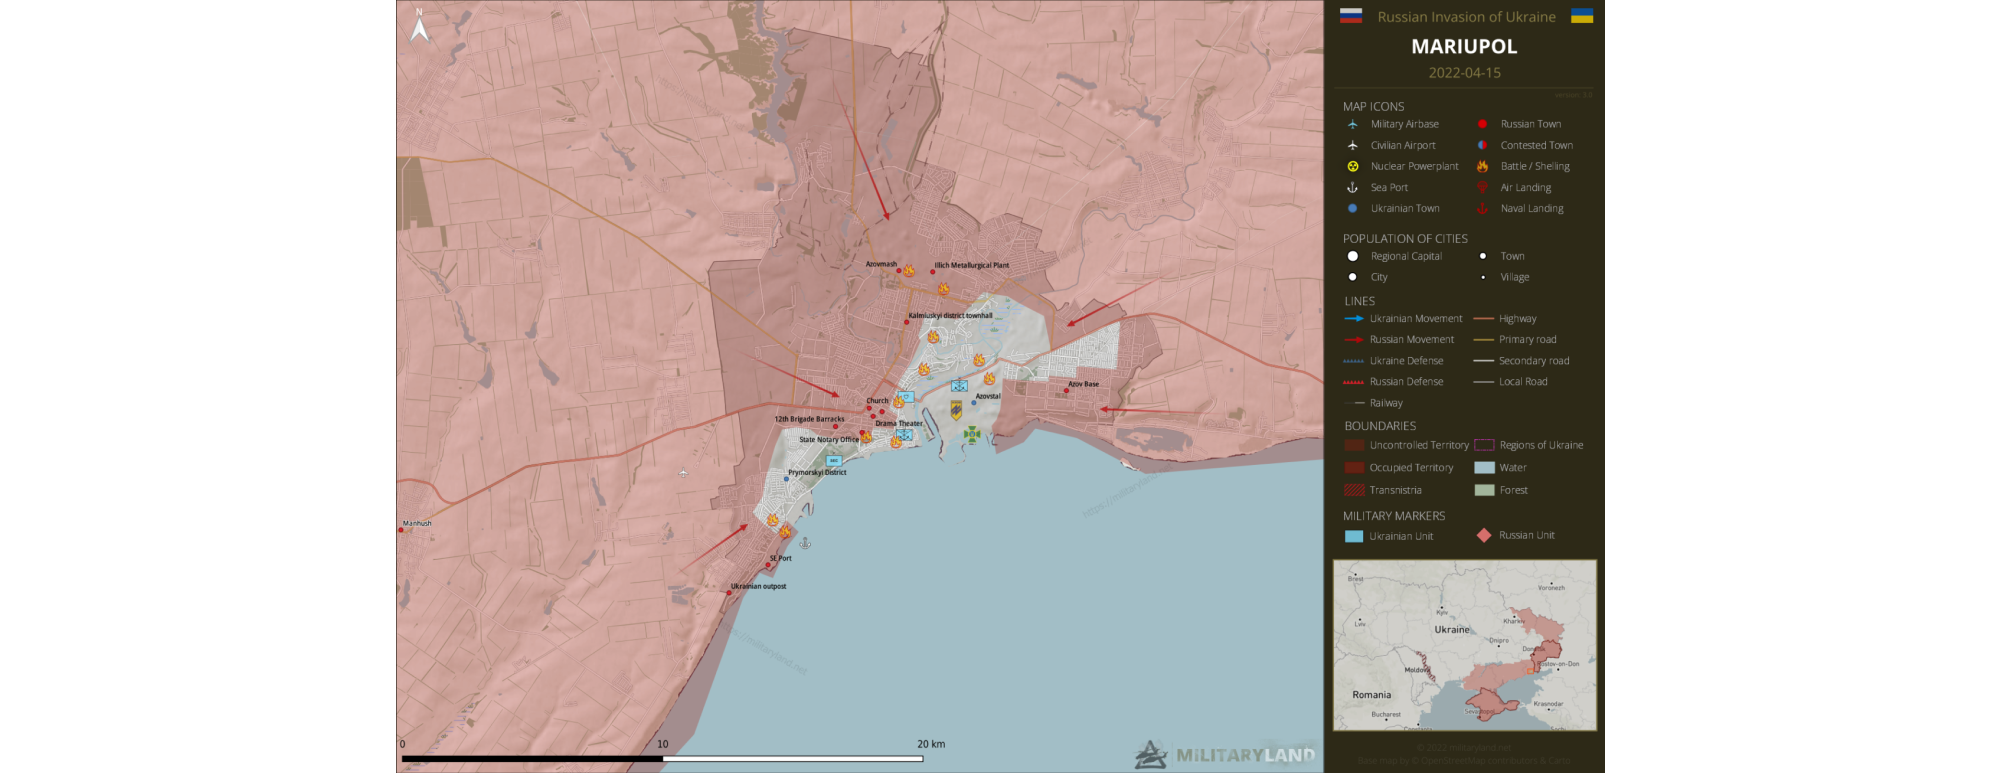2000x773 pixels.
Task: Click the Sea Port anchor legend icon
Action: tap(1352, 187)
